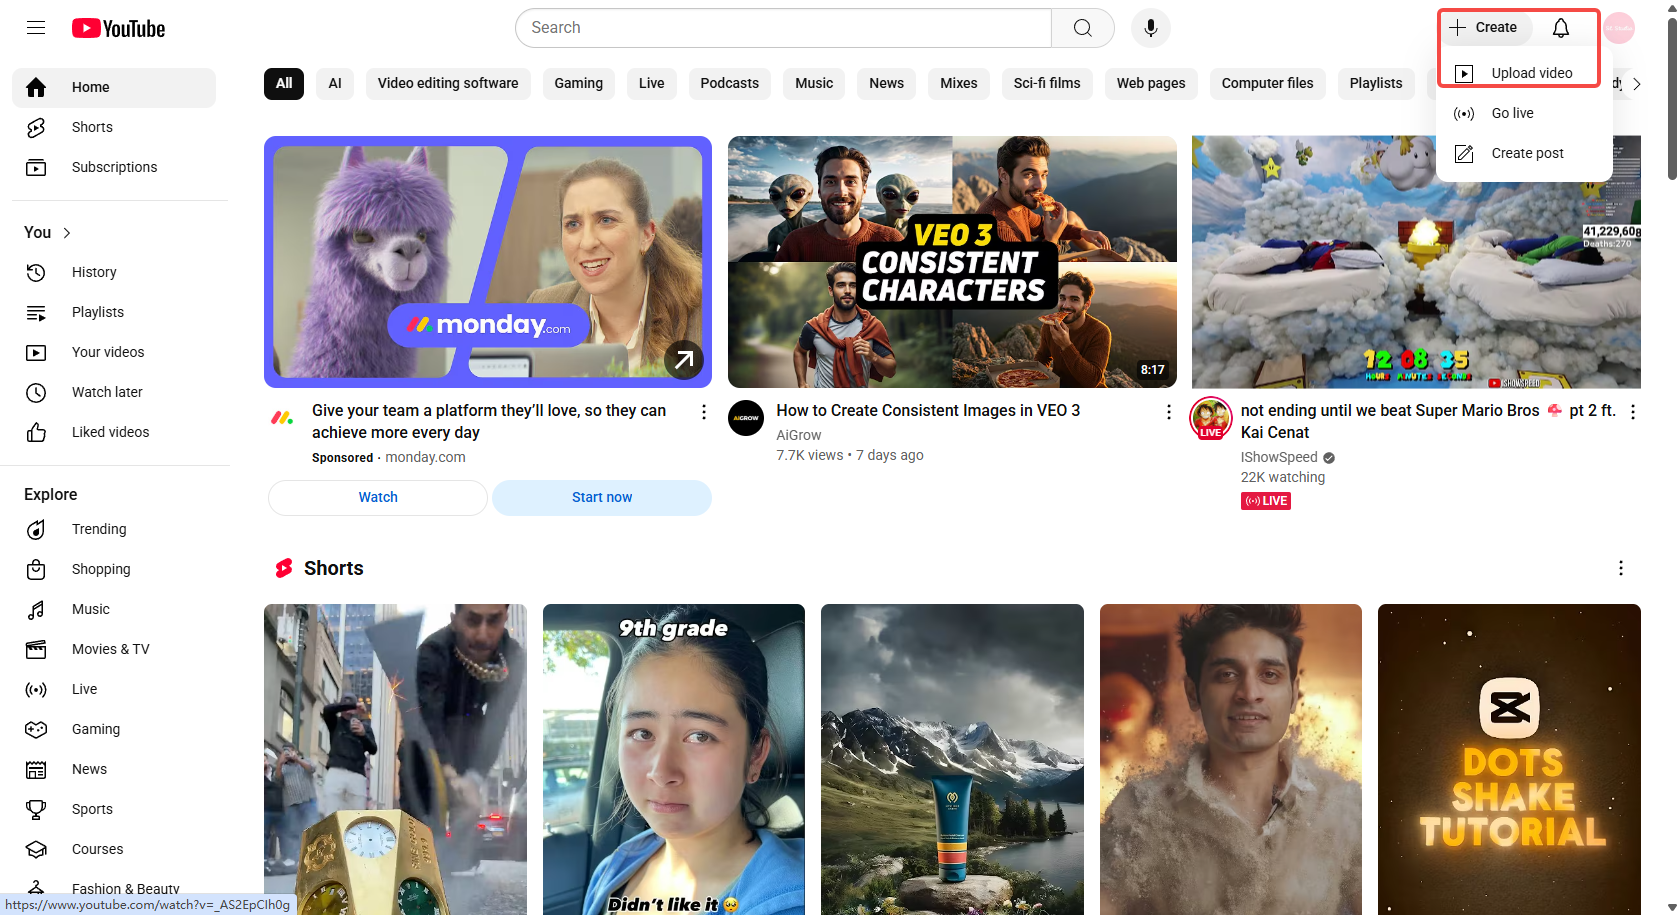Open Subscriptions in sidebar
The width and height of the screenshot is (1680, 915).
click(114, 167)
